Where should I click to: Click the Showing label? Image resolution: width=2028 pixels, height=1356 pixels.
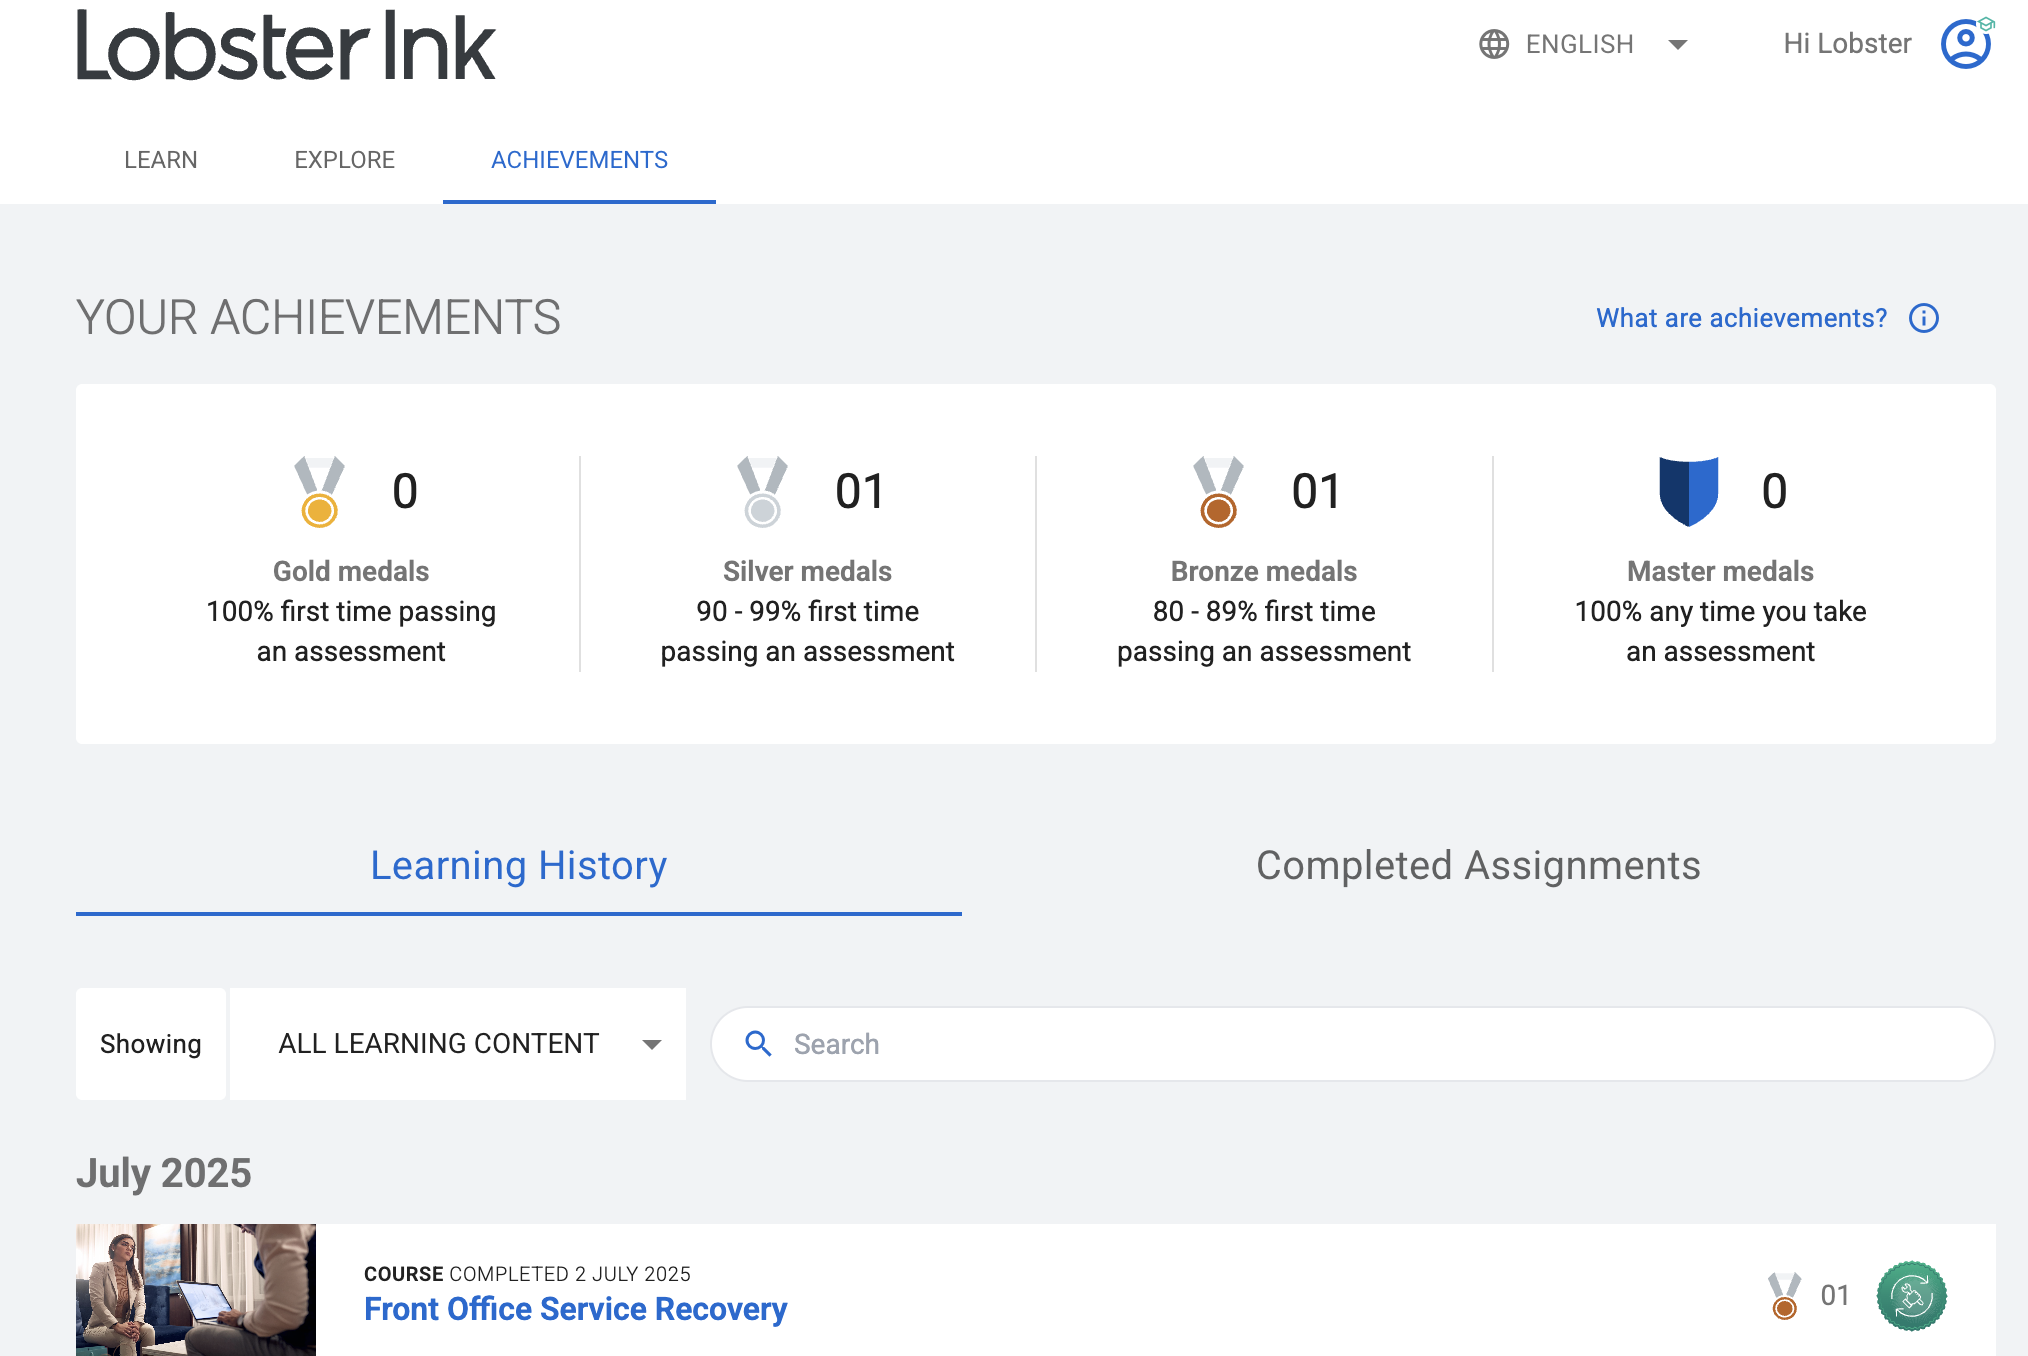click(x=151, y=1044)
